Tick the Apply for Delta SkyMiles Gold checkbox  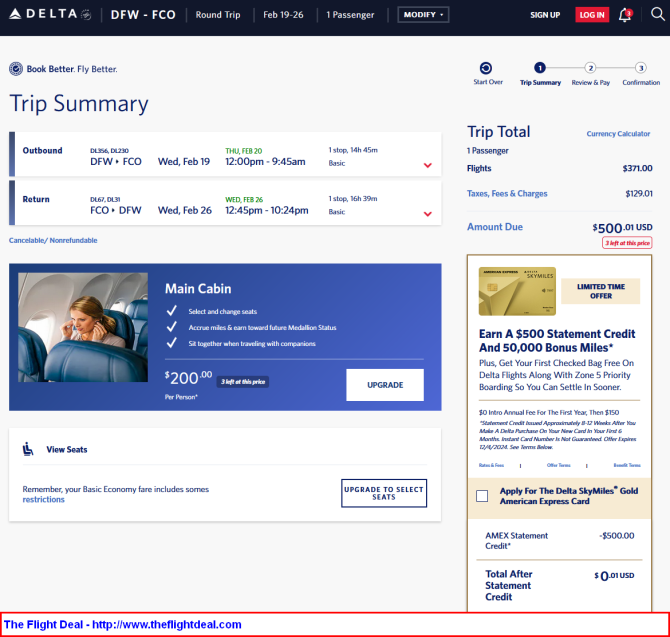click(482, 496)
